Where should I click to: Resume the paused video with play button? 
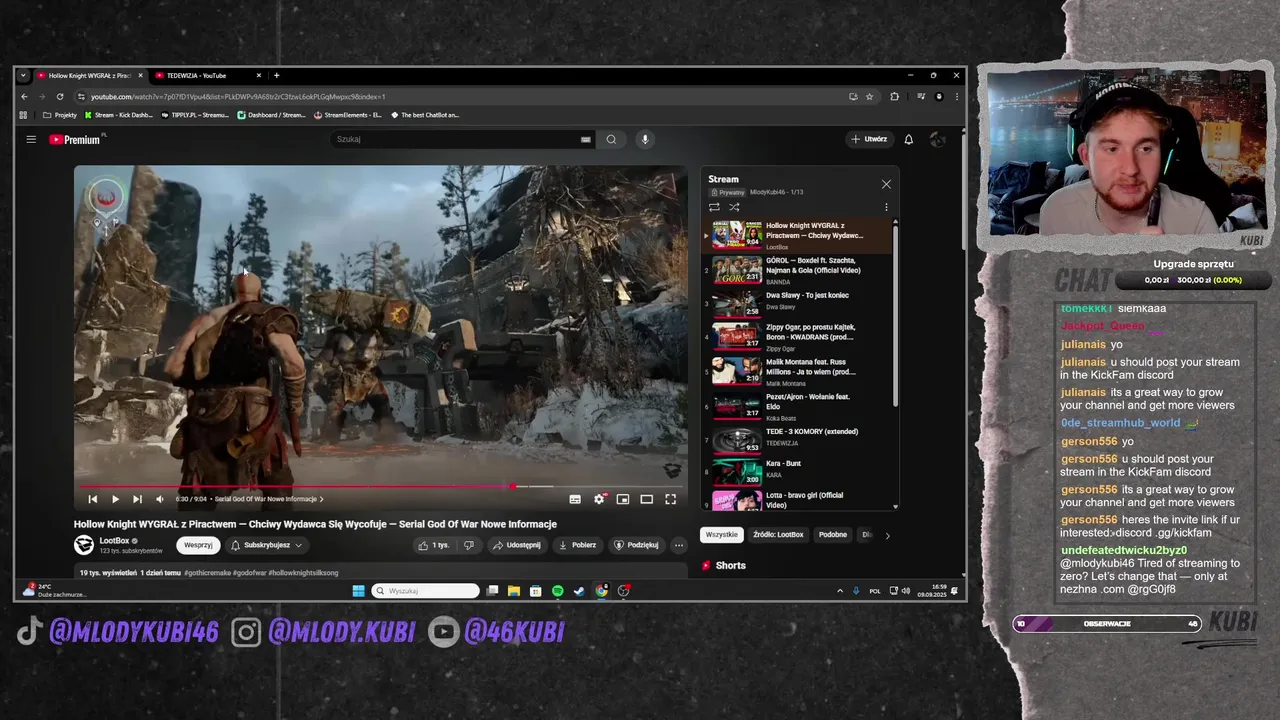115,499
